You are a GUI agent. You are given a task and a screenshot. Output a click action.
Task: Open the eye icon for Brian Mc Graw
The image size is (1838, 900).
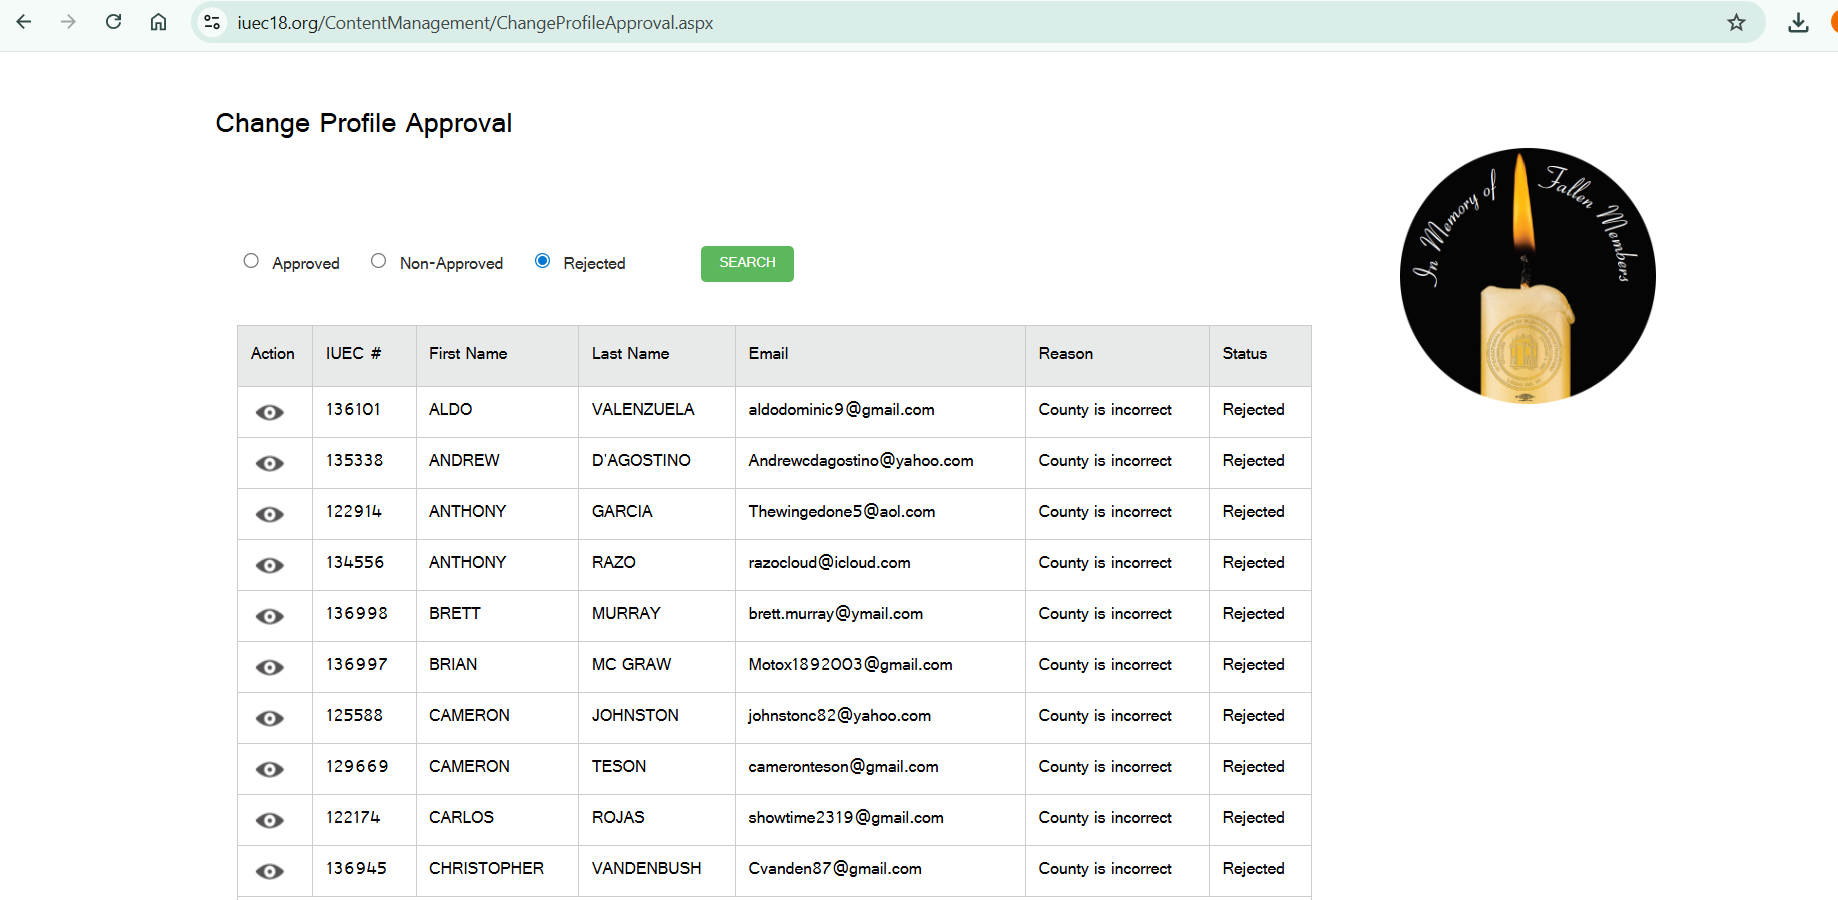click(x=269, y=667)
